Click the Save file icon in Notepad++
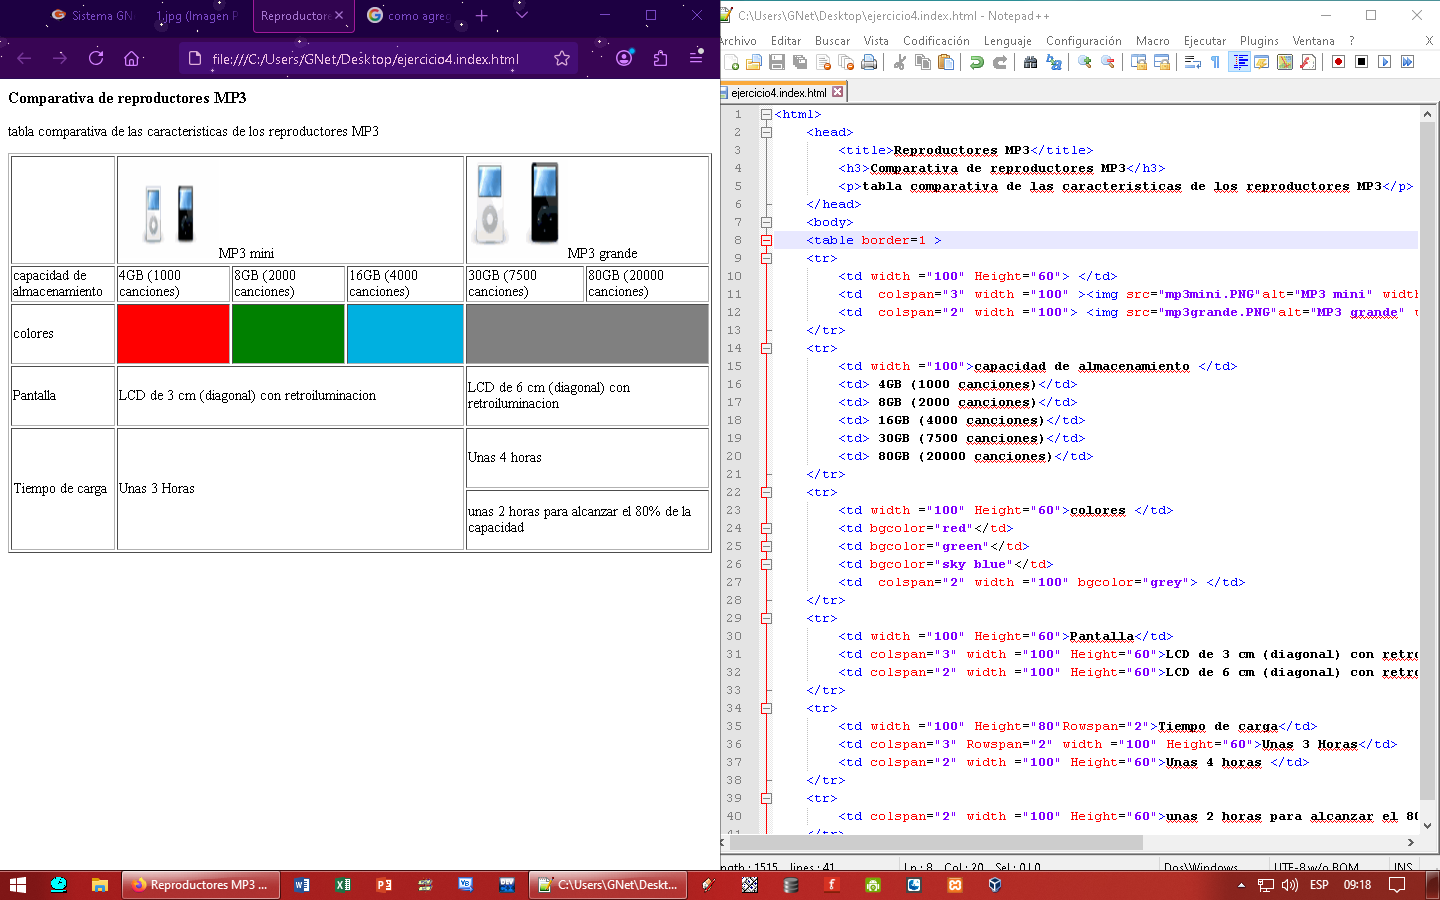The height and width of the screenshot is (900, 1440). [777, 62]
